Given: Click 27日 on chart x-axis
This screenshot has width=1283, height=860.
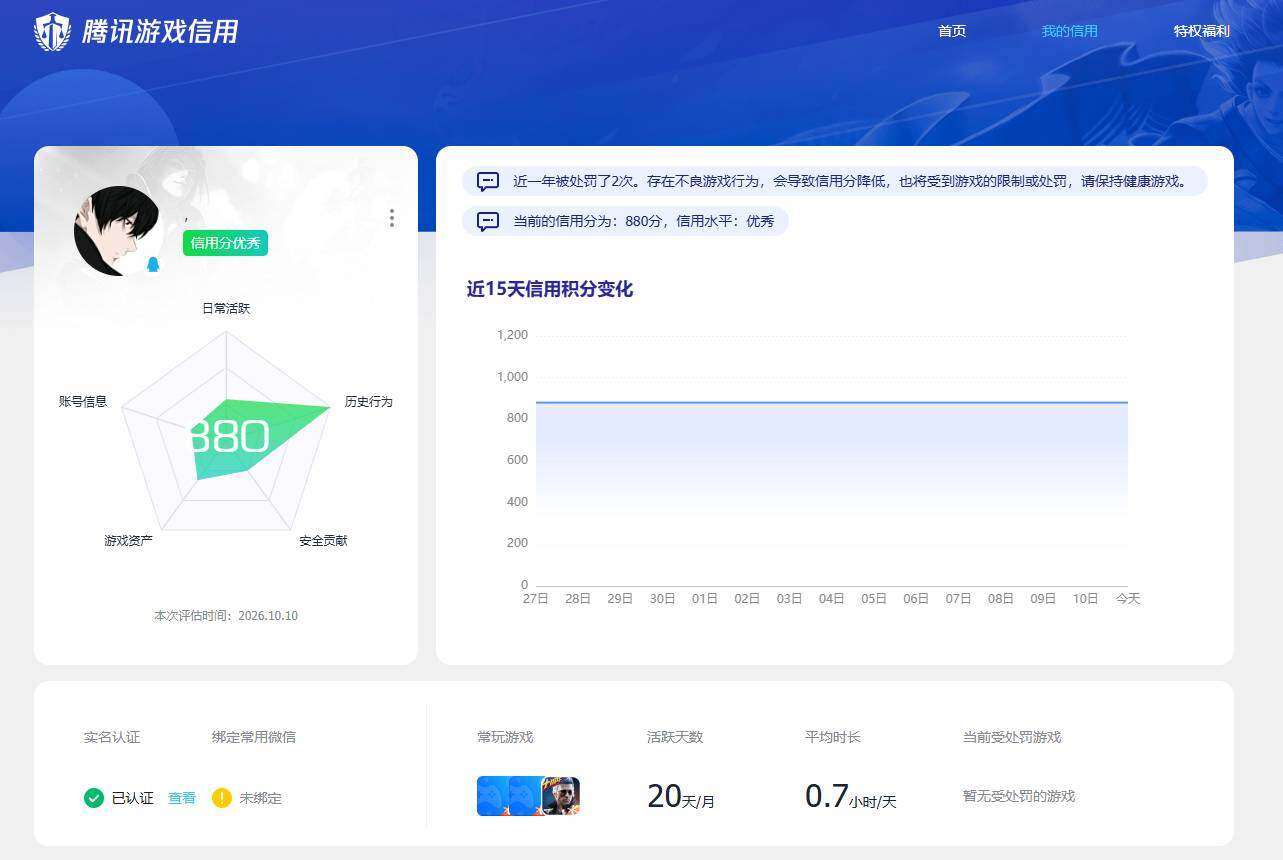Looking at the screenshot, I should click(x=536, y=598).
